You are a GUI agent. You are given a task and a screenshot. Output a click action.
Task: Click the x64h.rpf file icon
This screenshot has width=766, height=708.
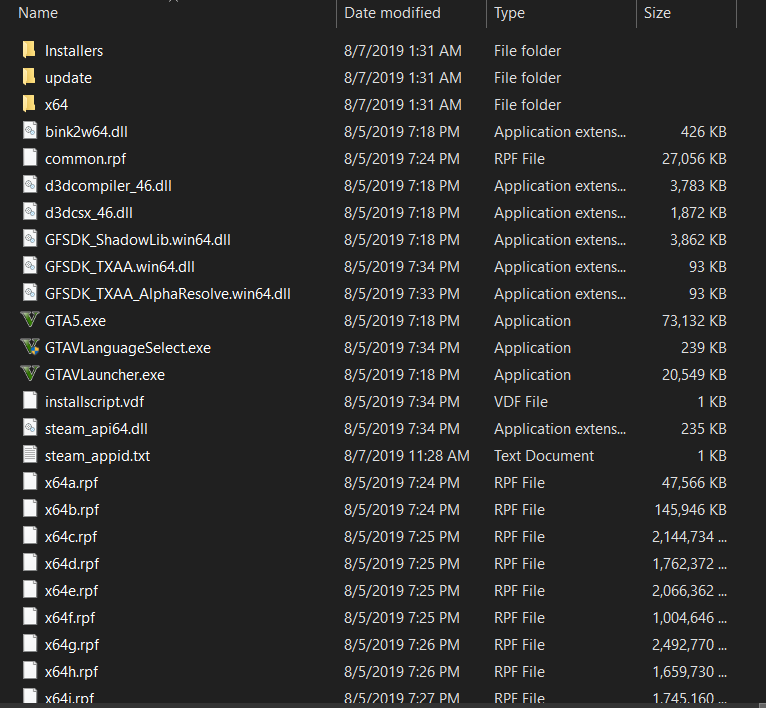[30, 670]
